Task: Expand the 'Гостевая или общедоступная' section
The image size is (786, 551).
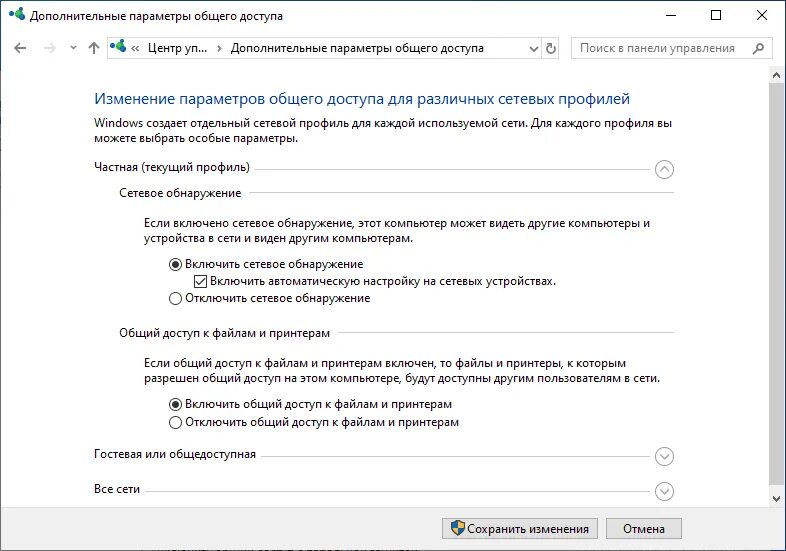Action: point(664,456)
